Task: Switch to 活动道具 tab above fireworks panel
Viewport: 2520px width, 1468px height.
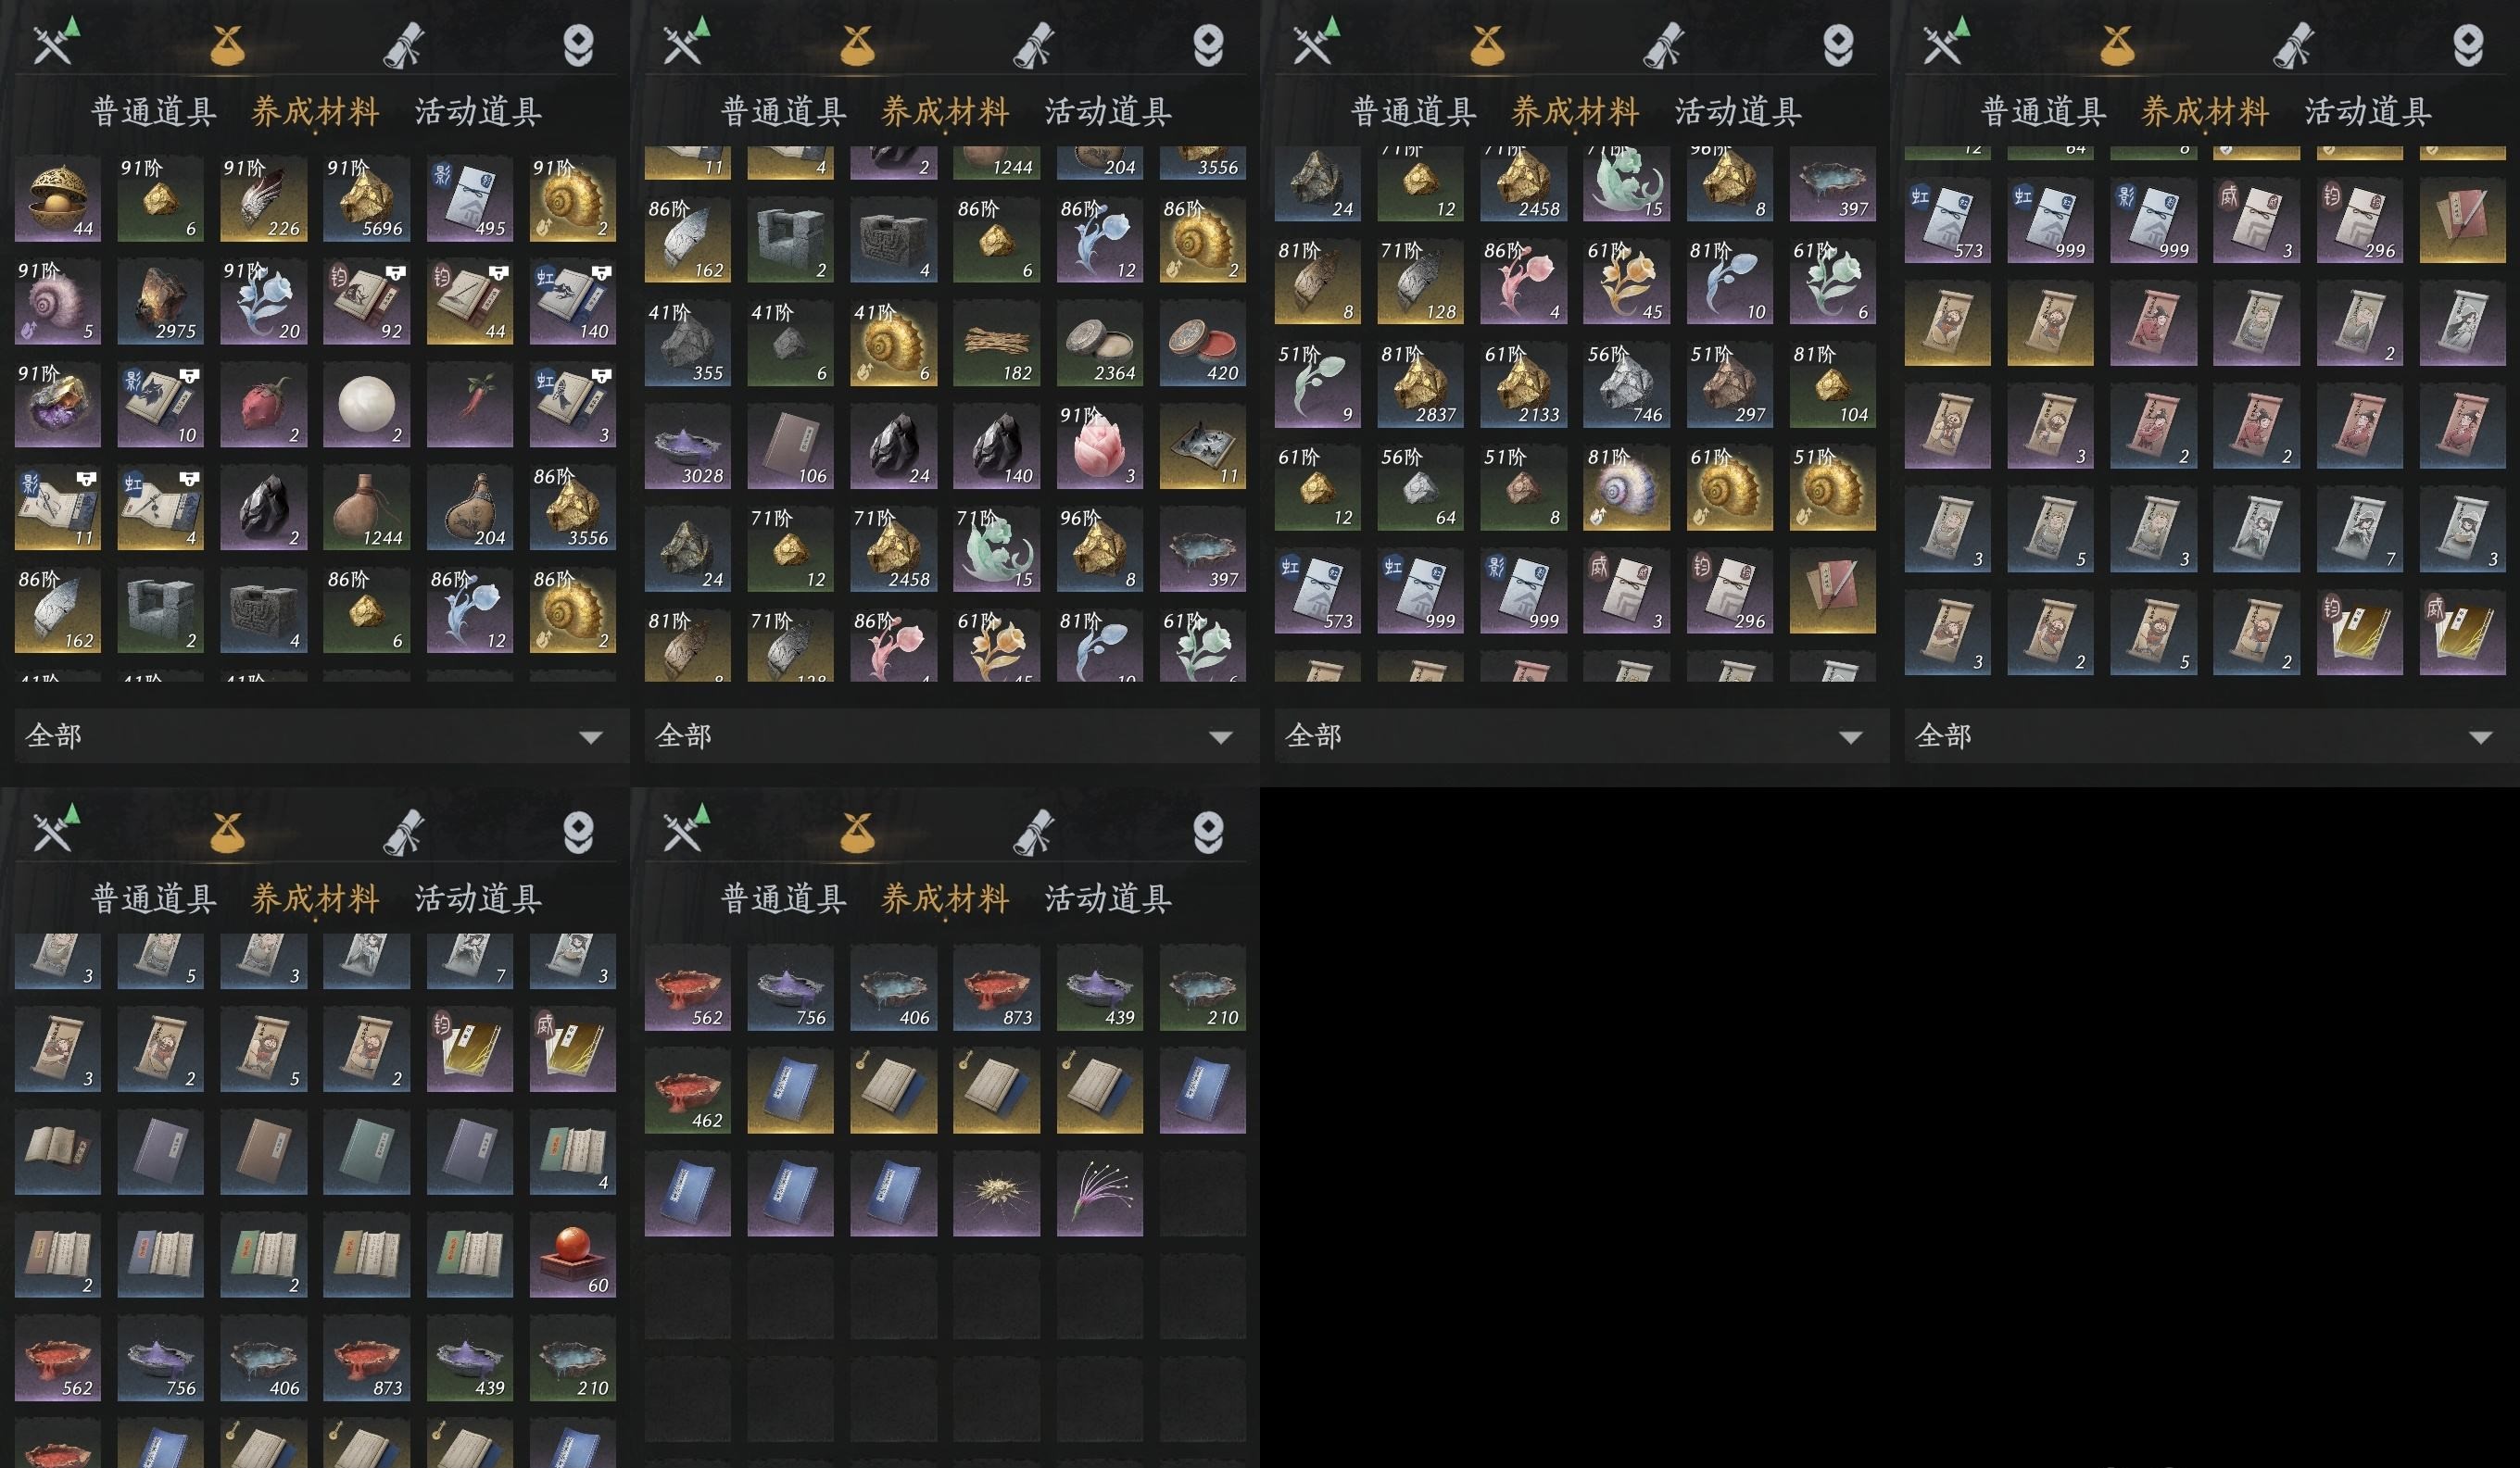Action: tap(1108, 898)
